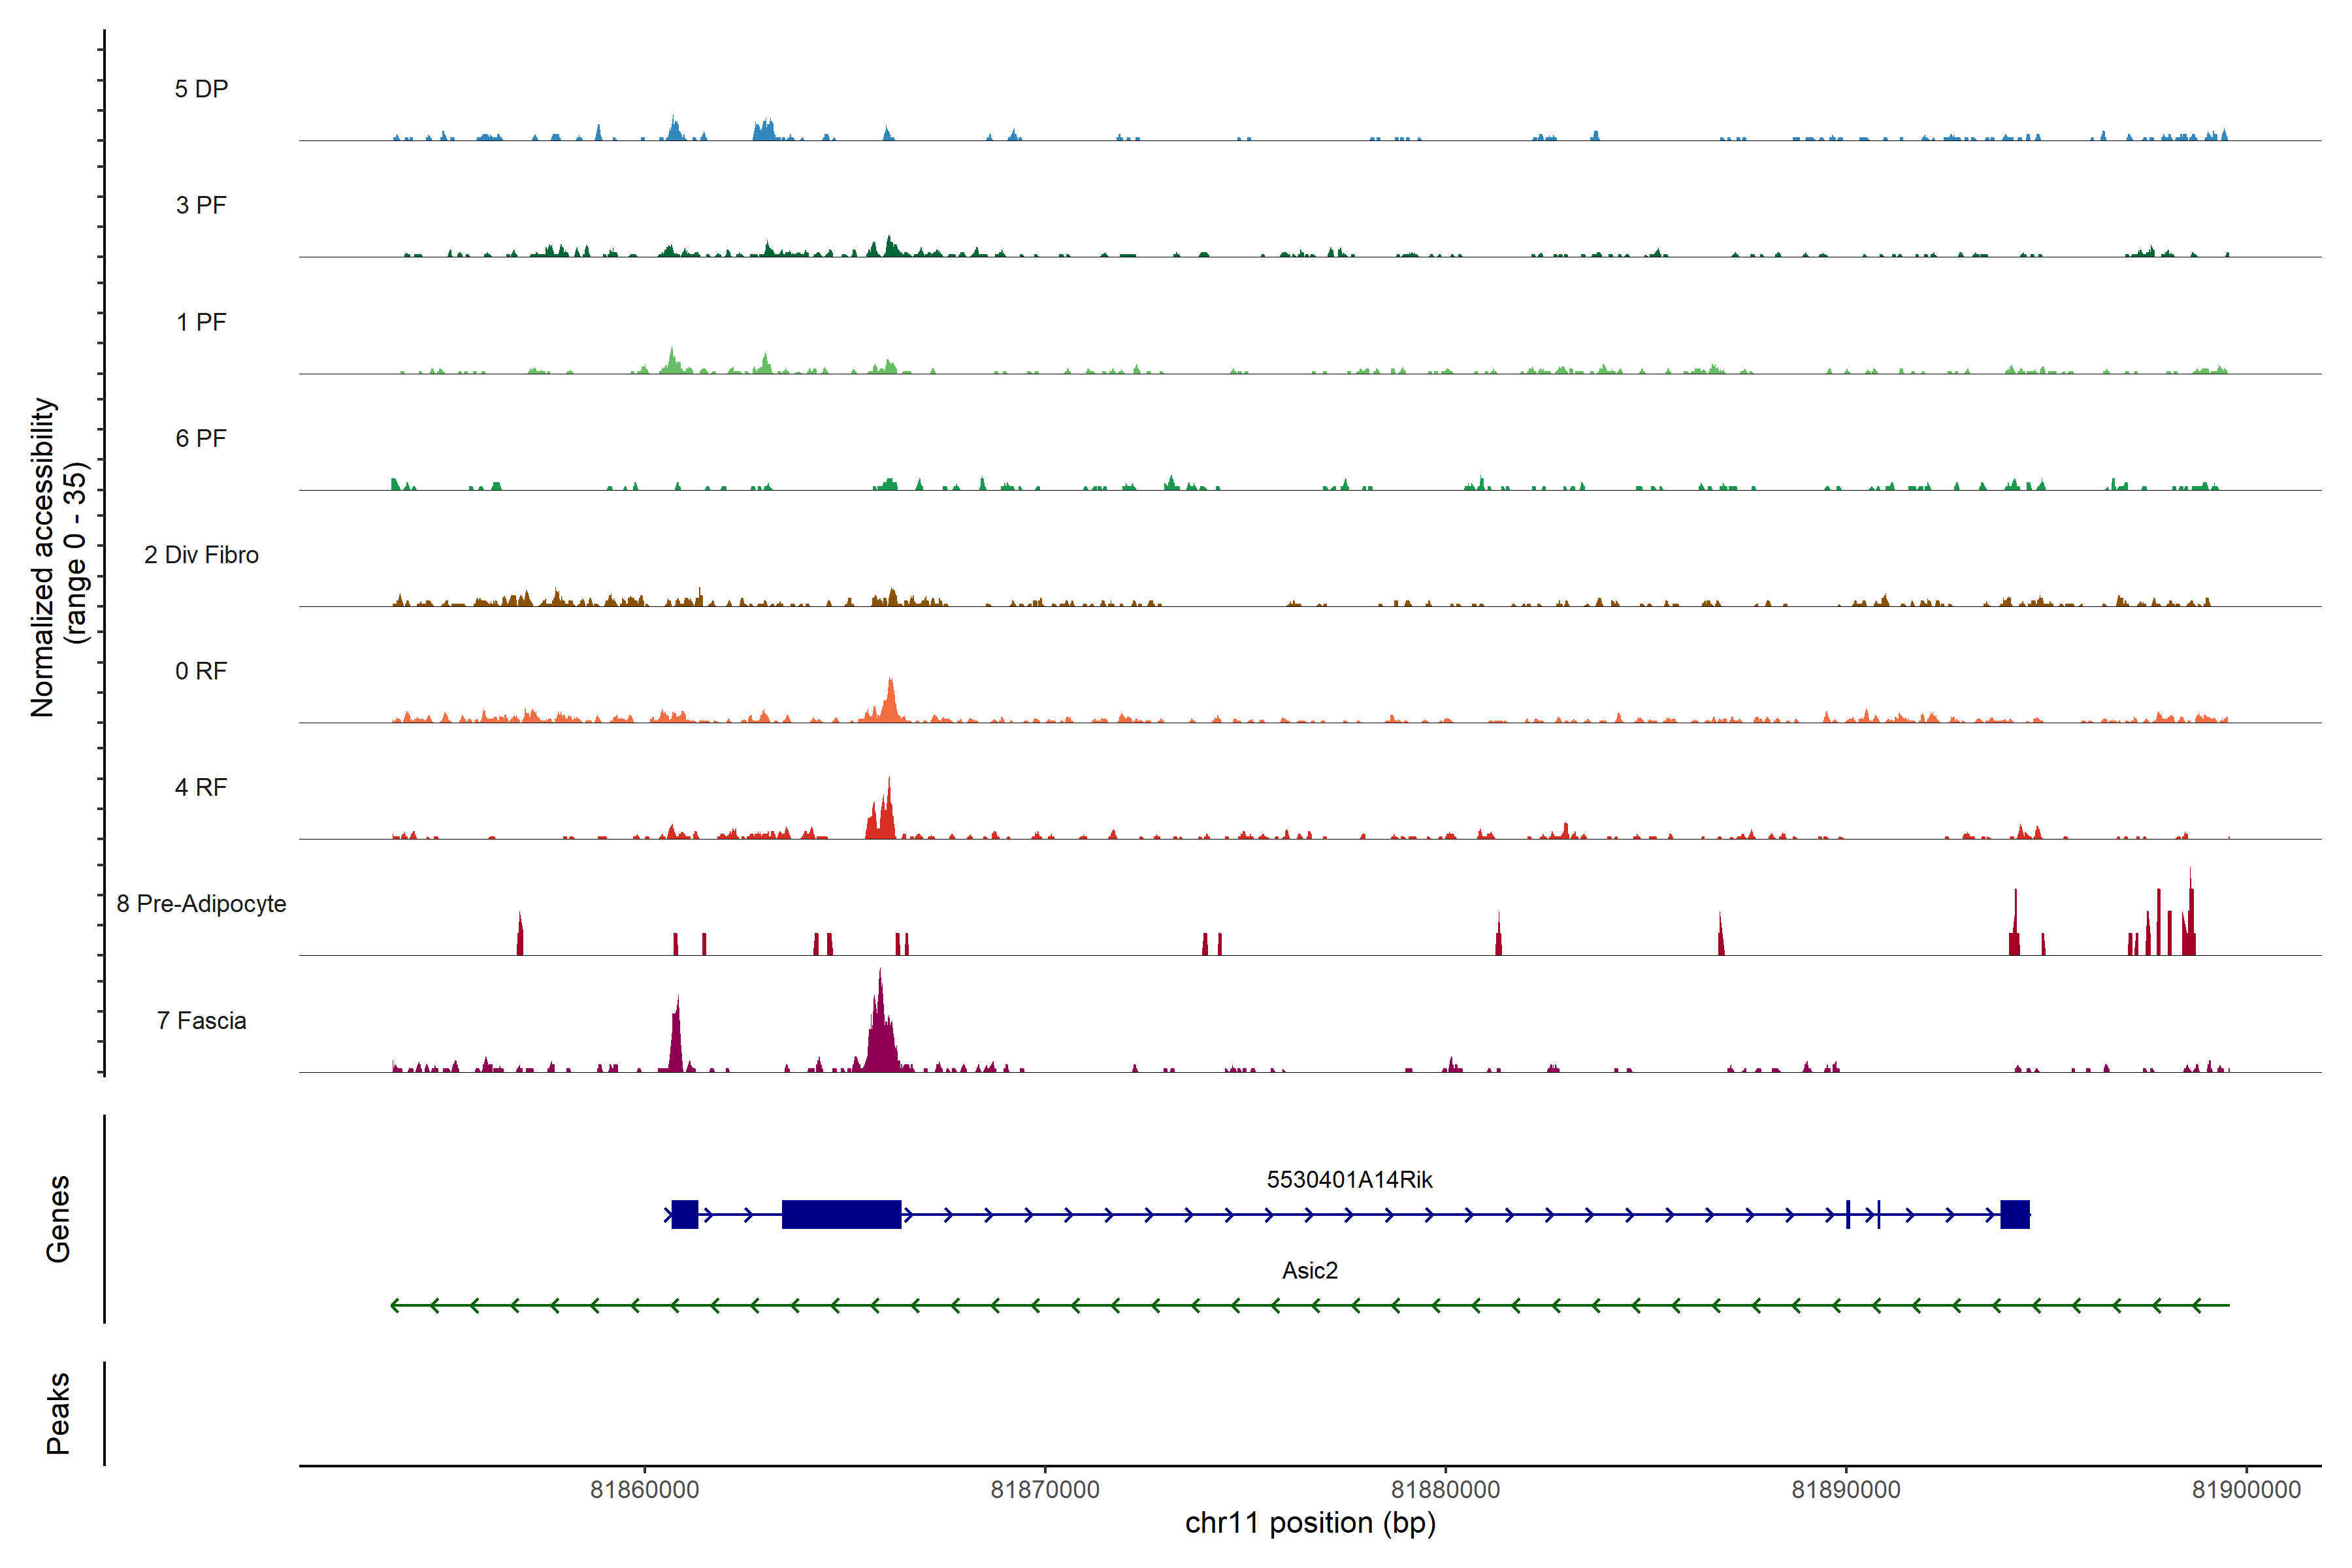The width and height of the screenshot is (2352, 1568).
Task: Select the 8 Pre-Adipocyte label
Action: tap(201, 904)
